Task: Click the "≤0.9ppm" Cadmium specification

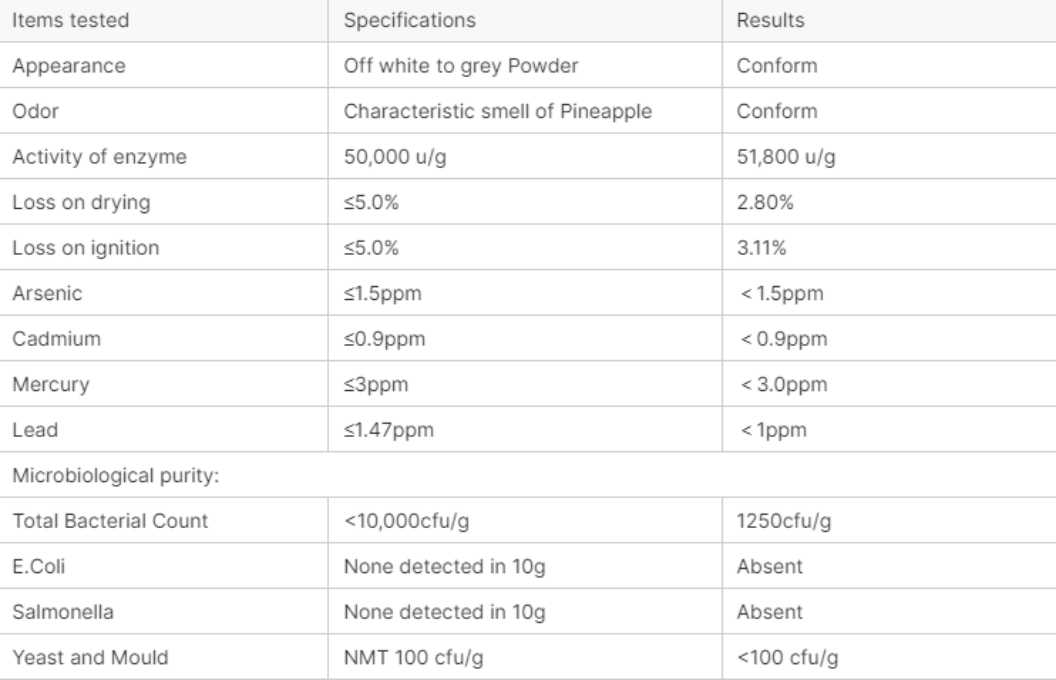Action: pyautogui.click(x=384, y=339)
